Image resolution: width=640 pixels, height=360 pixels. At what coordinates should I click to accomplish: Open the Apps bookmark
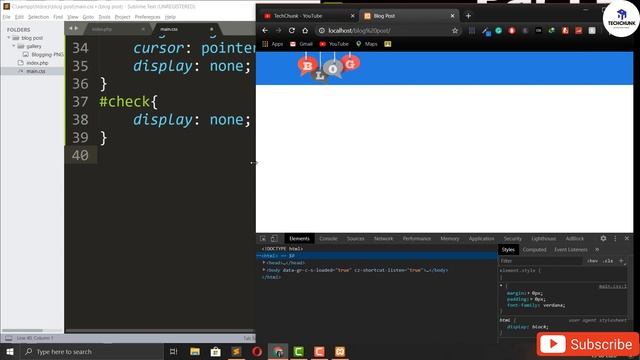[x=273, y=44]
